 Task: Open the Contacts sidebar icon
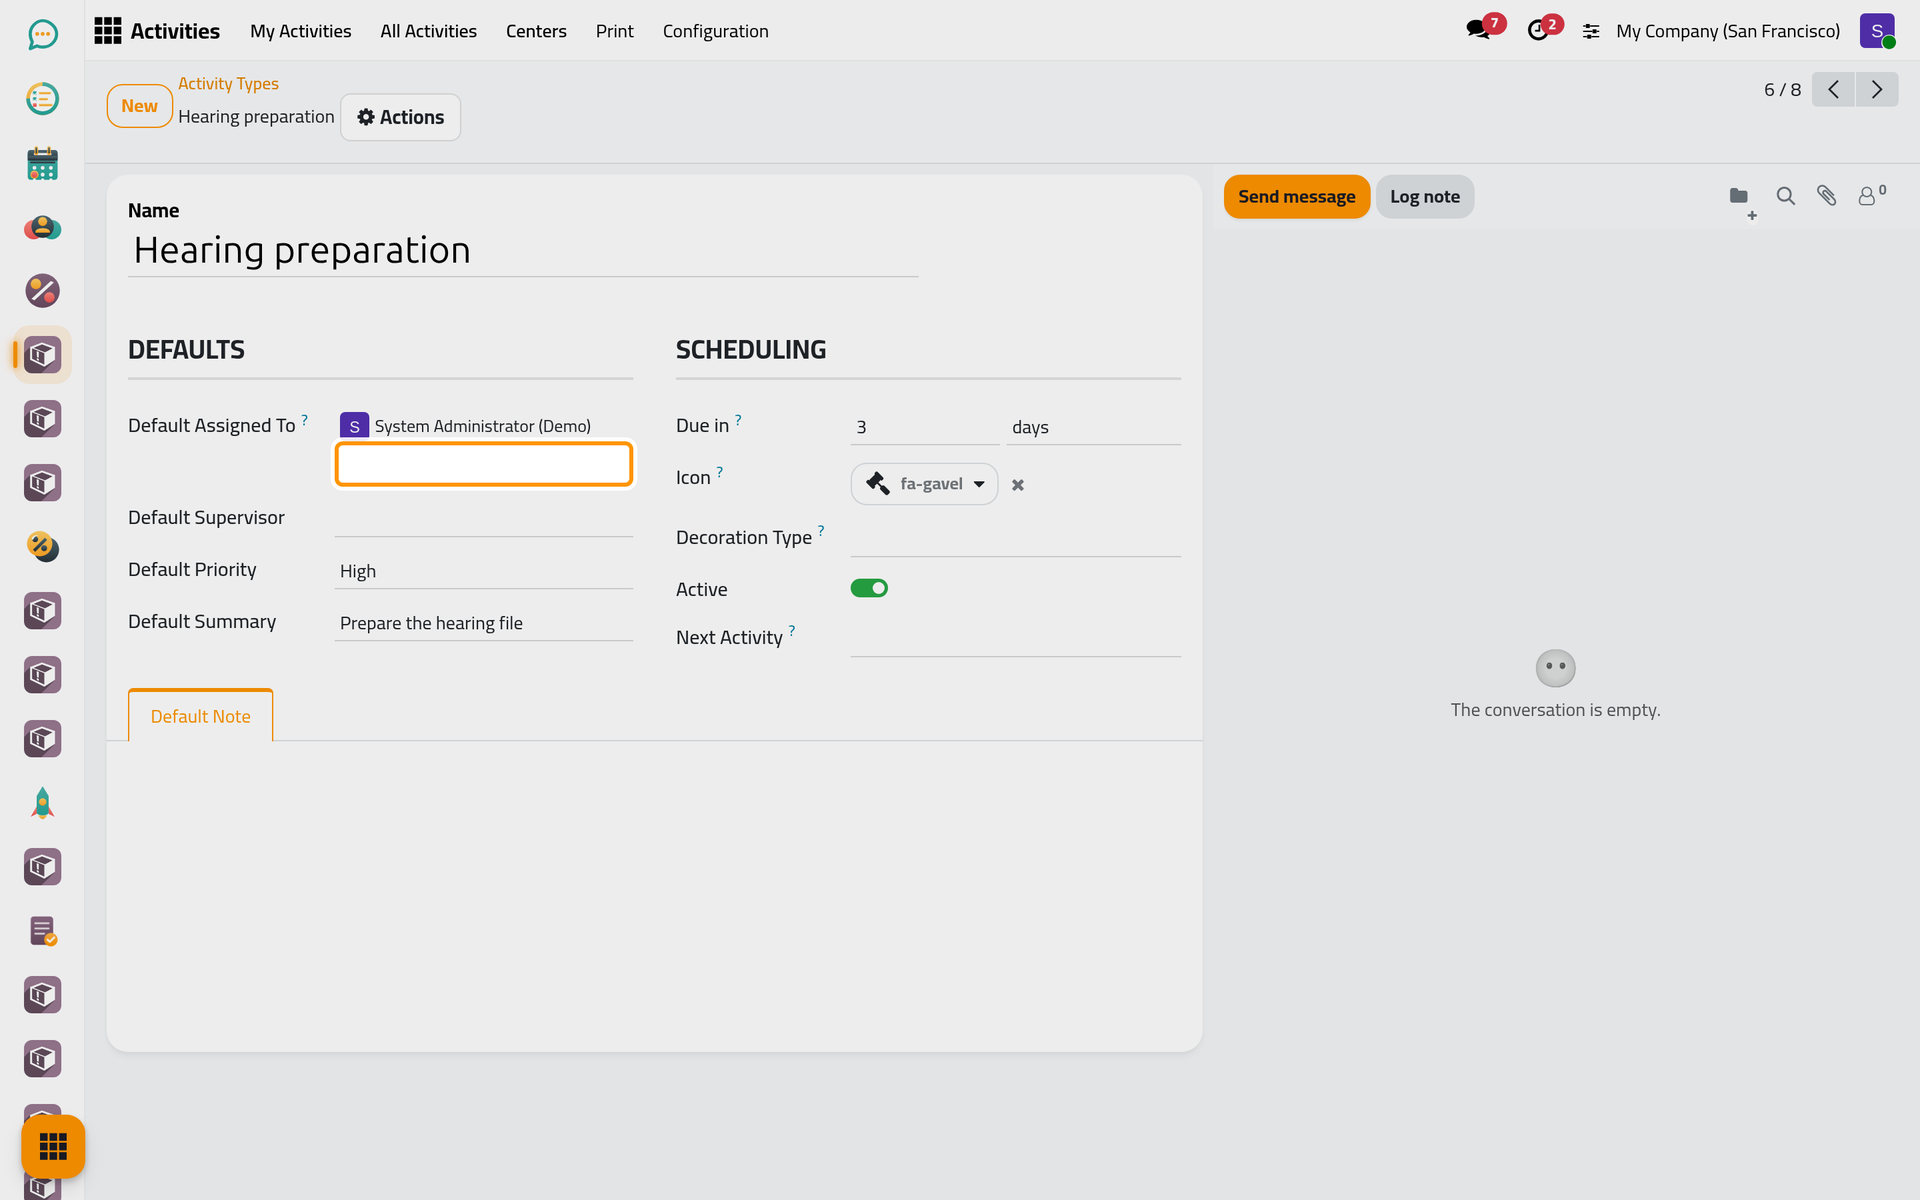tap(42, 227)
